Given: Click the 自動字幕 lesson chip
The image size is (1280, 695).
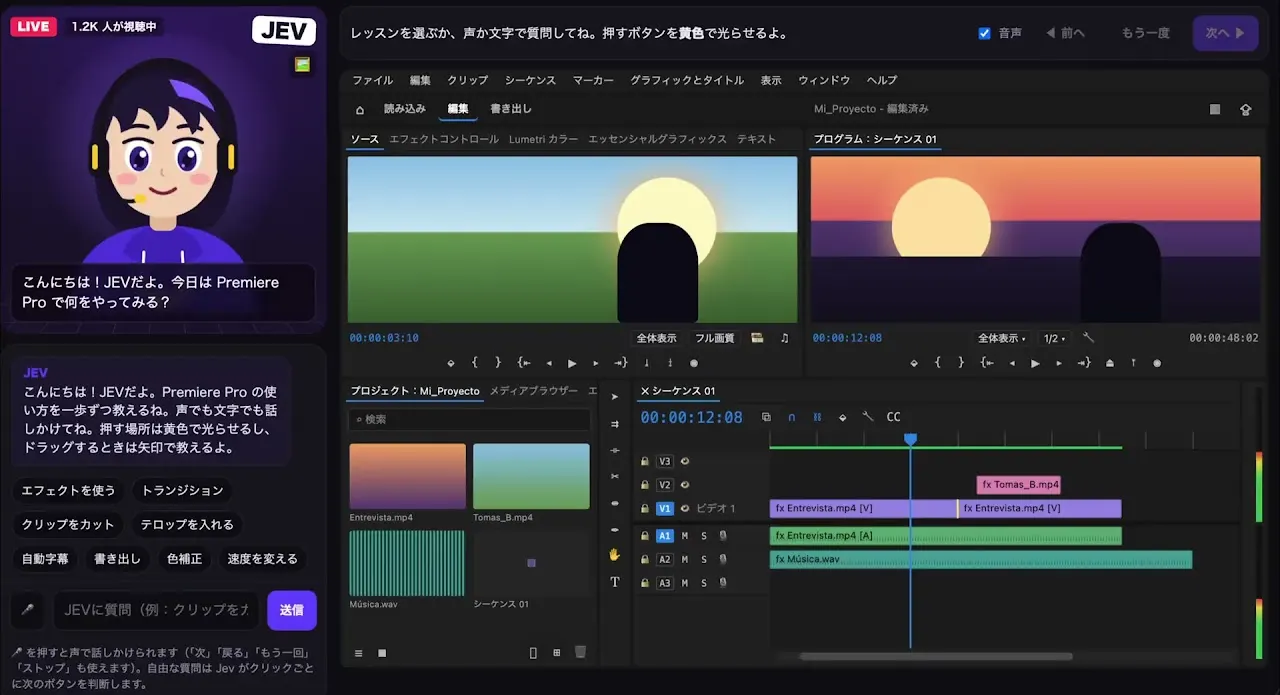Looking at the screenshot, I should point(45,559).
